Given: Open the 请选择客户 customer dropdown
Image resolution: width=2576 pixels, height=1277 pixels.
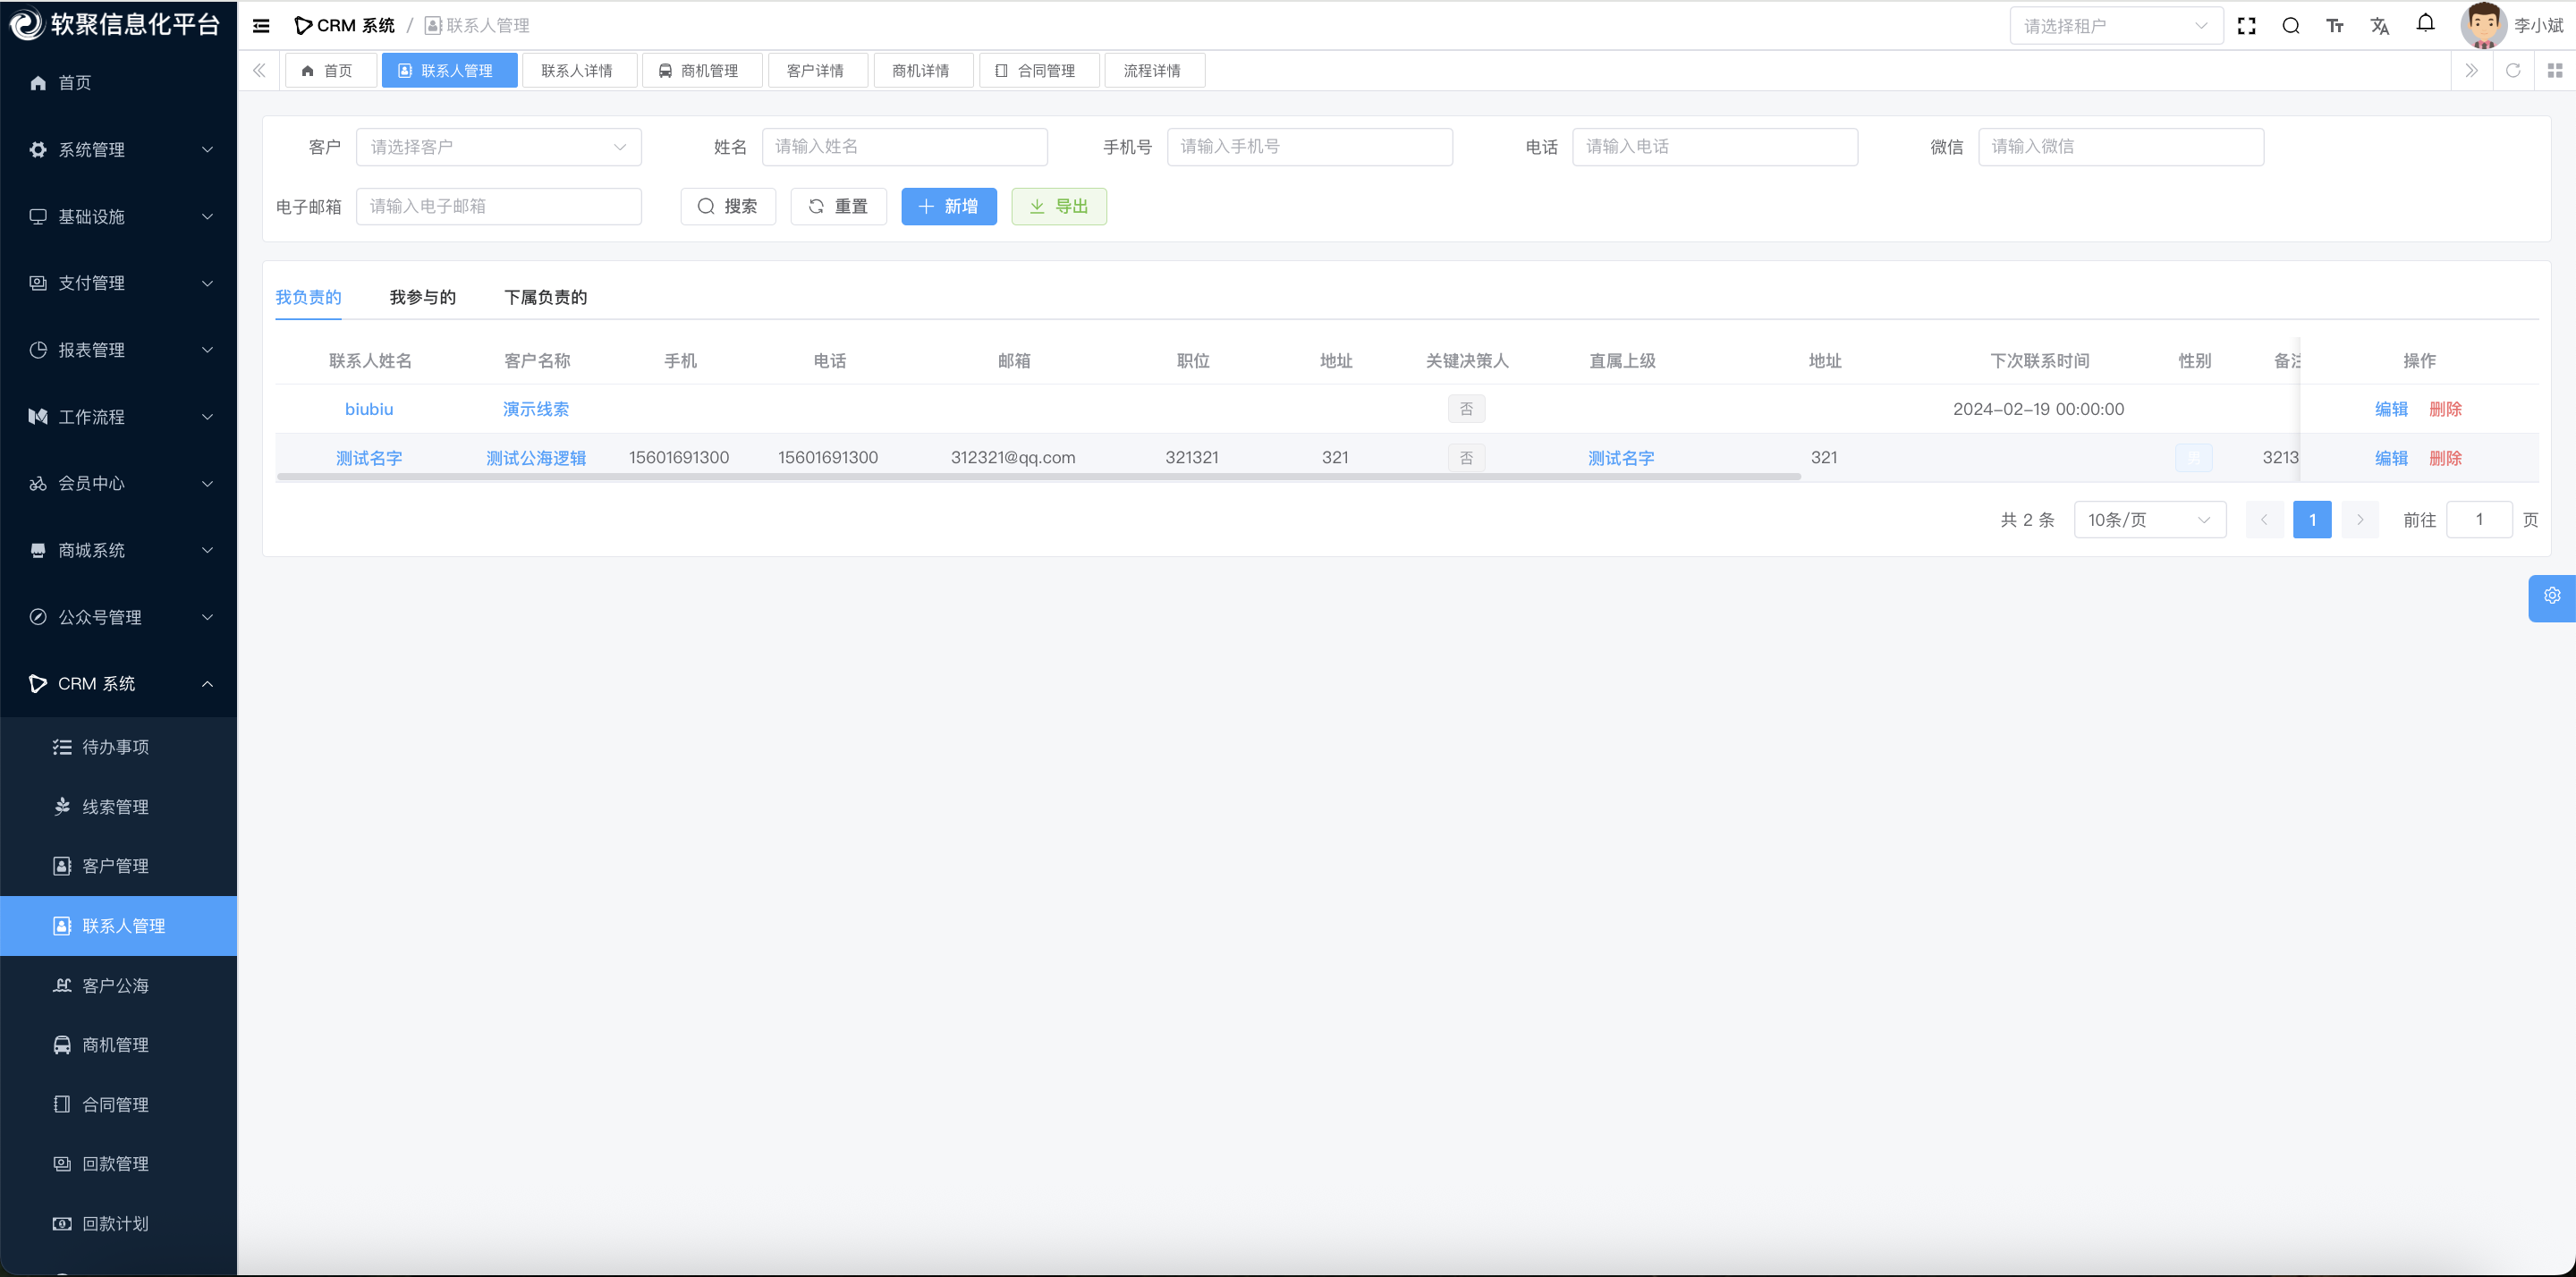Looking at the screenshot, I should (x=498, y=147).
